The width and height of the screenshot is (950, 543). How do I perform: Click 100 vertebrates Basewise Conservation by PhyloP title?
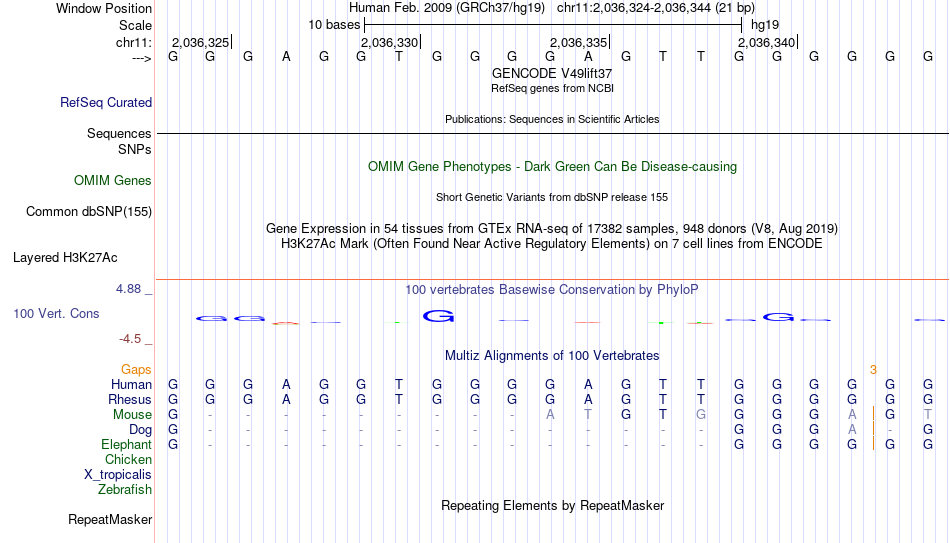[552, 290]
